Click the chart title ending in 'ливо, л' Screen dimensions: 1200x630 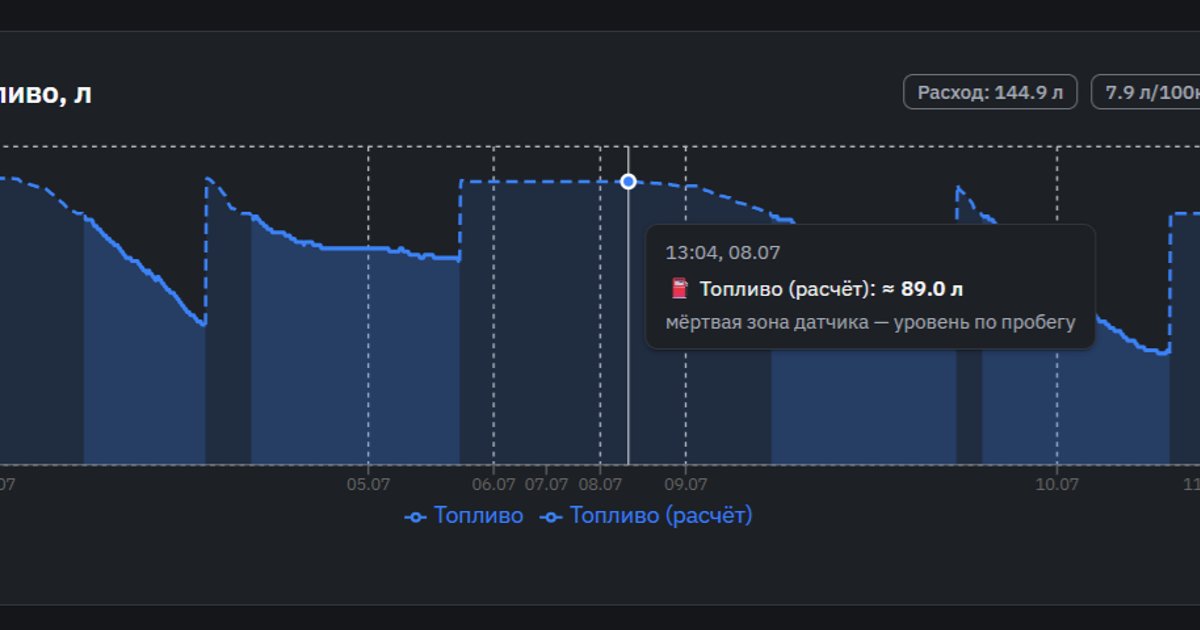(46, 95)
